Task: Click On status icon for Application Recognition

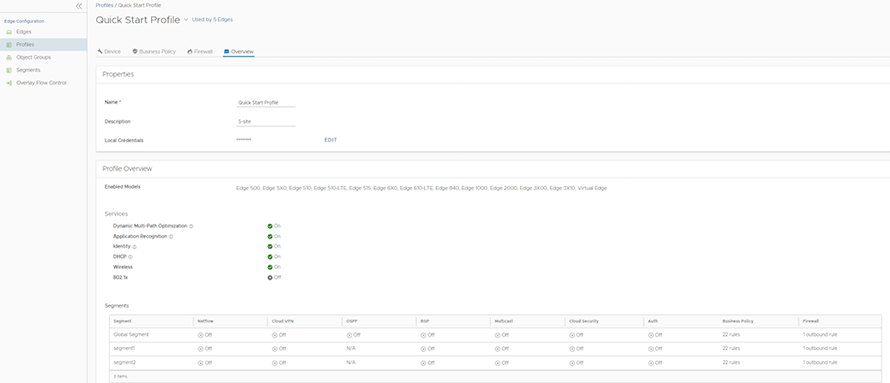Action: (x=270, y=236)
